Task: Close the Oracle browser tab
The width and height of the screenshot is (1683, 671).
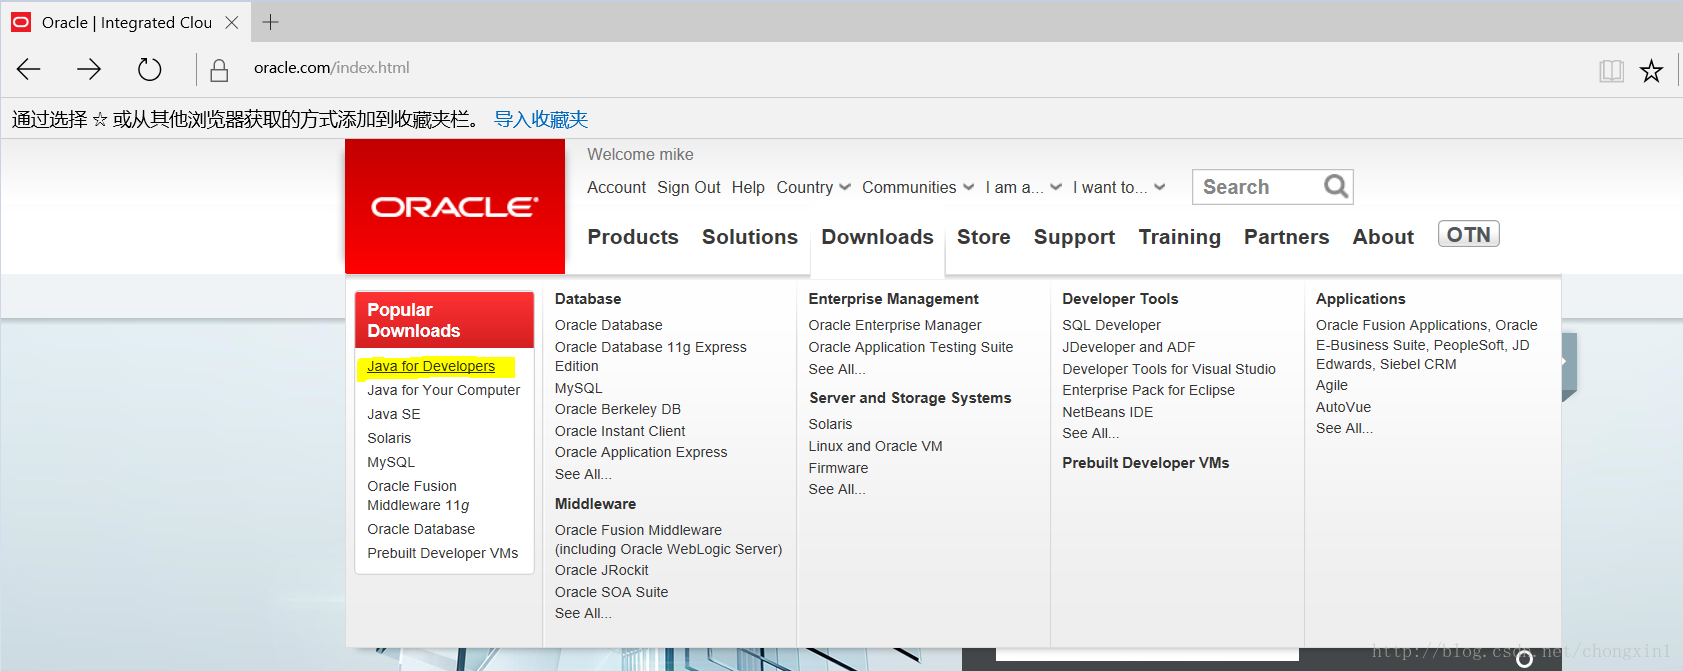Action: tap(232, 22)
